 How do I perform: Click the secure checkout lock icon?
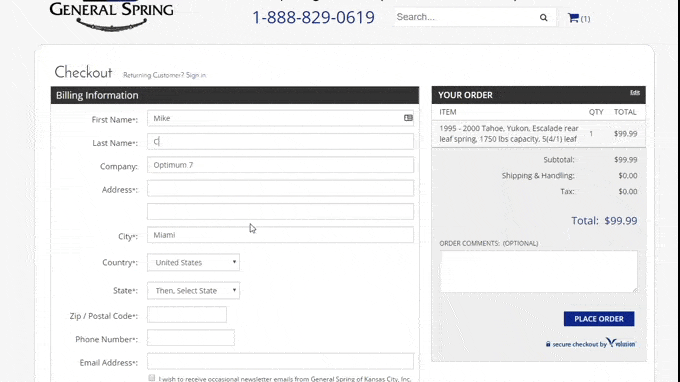click(x=548, y=344)
